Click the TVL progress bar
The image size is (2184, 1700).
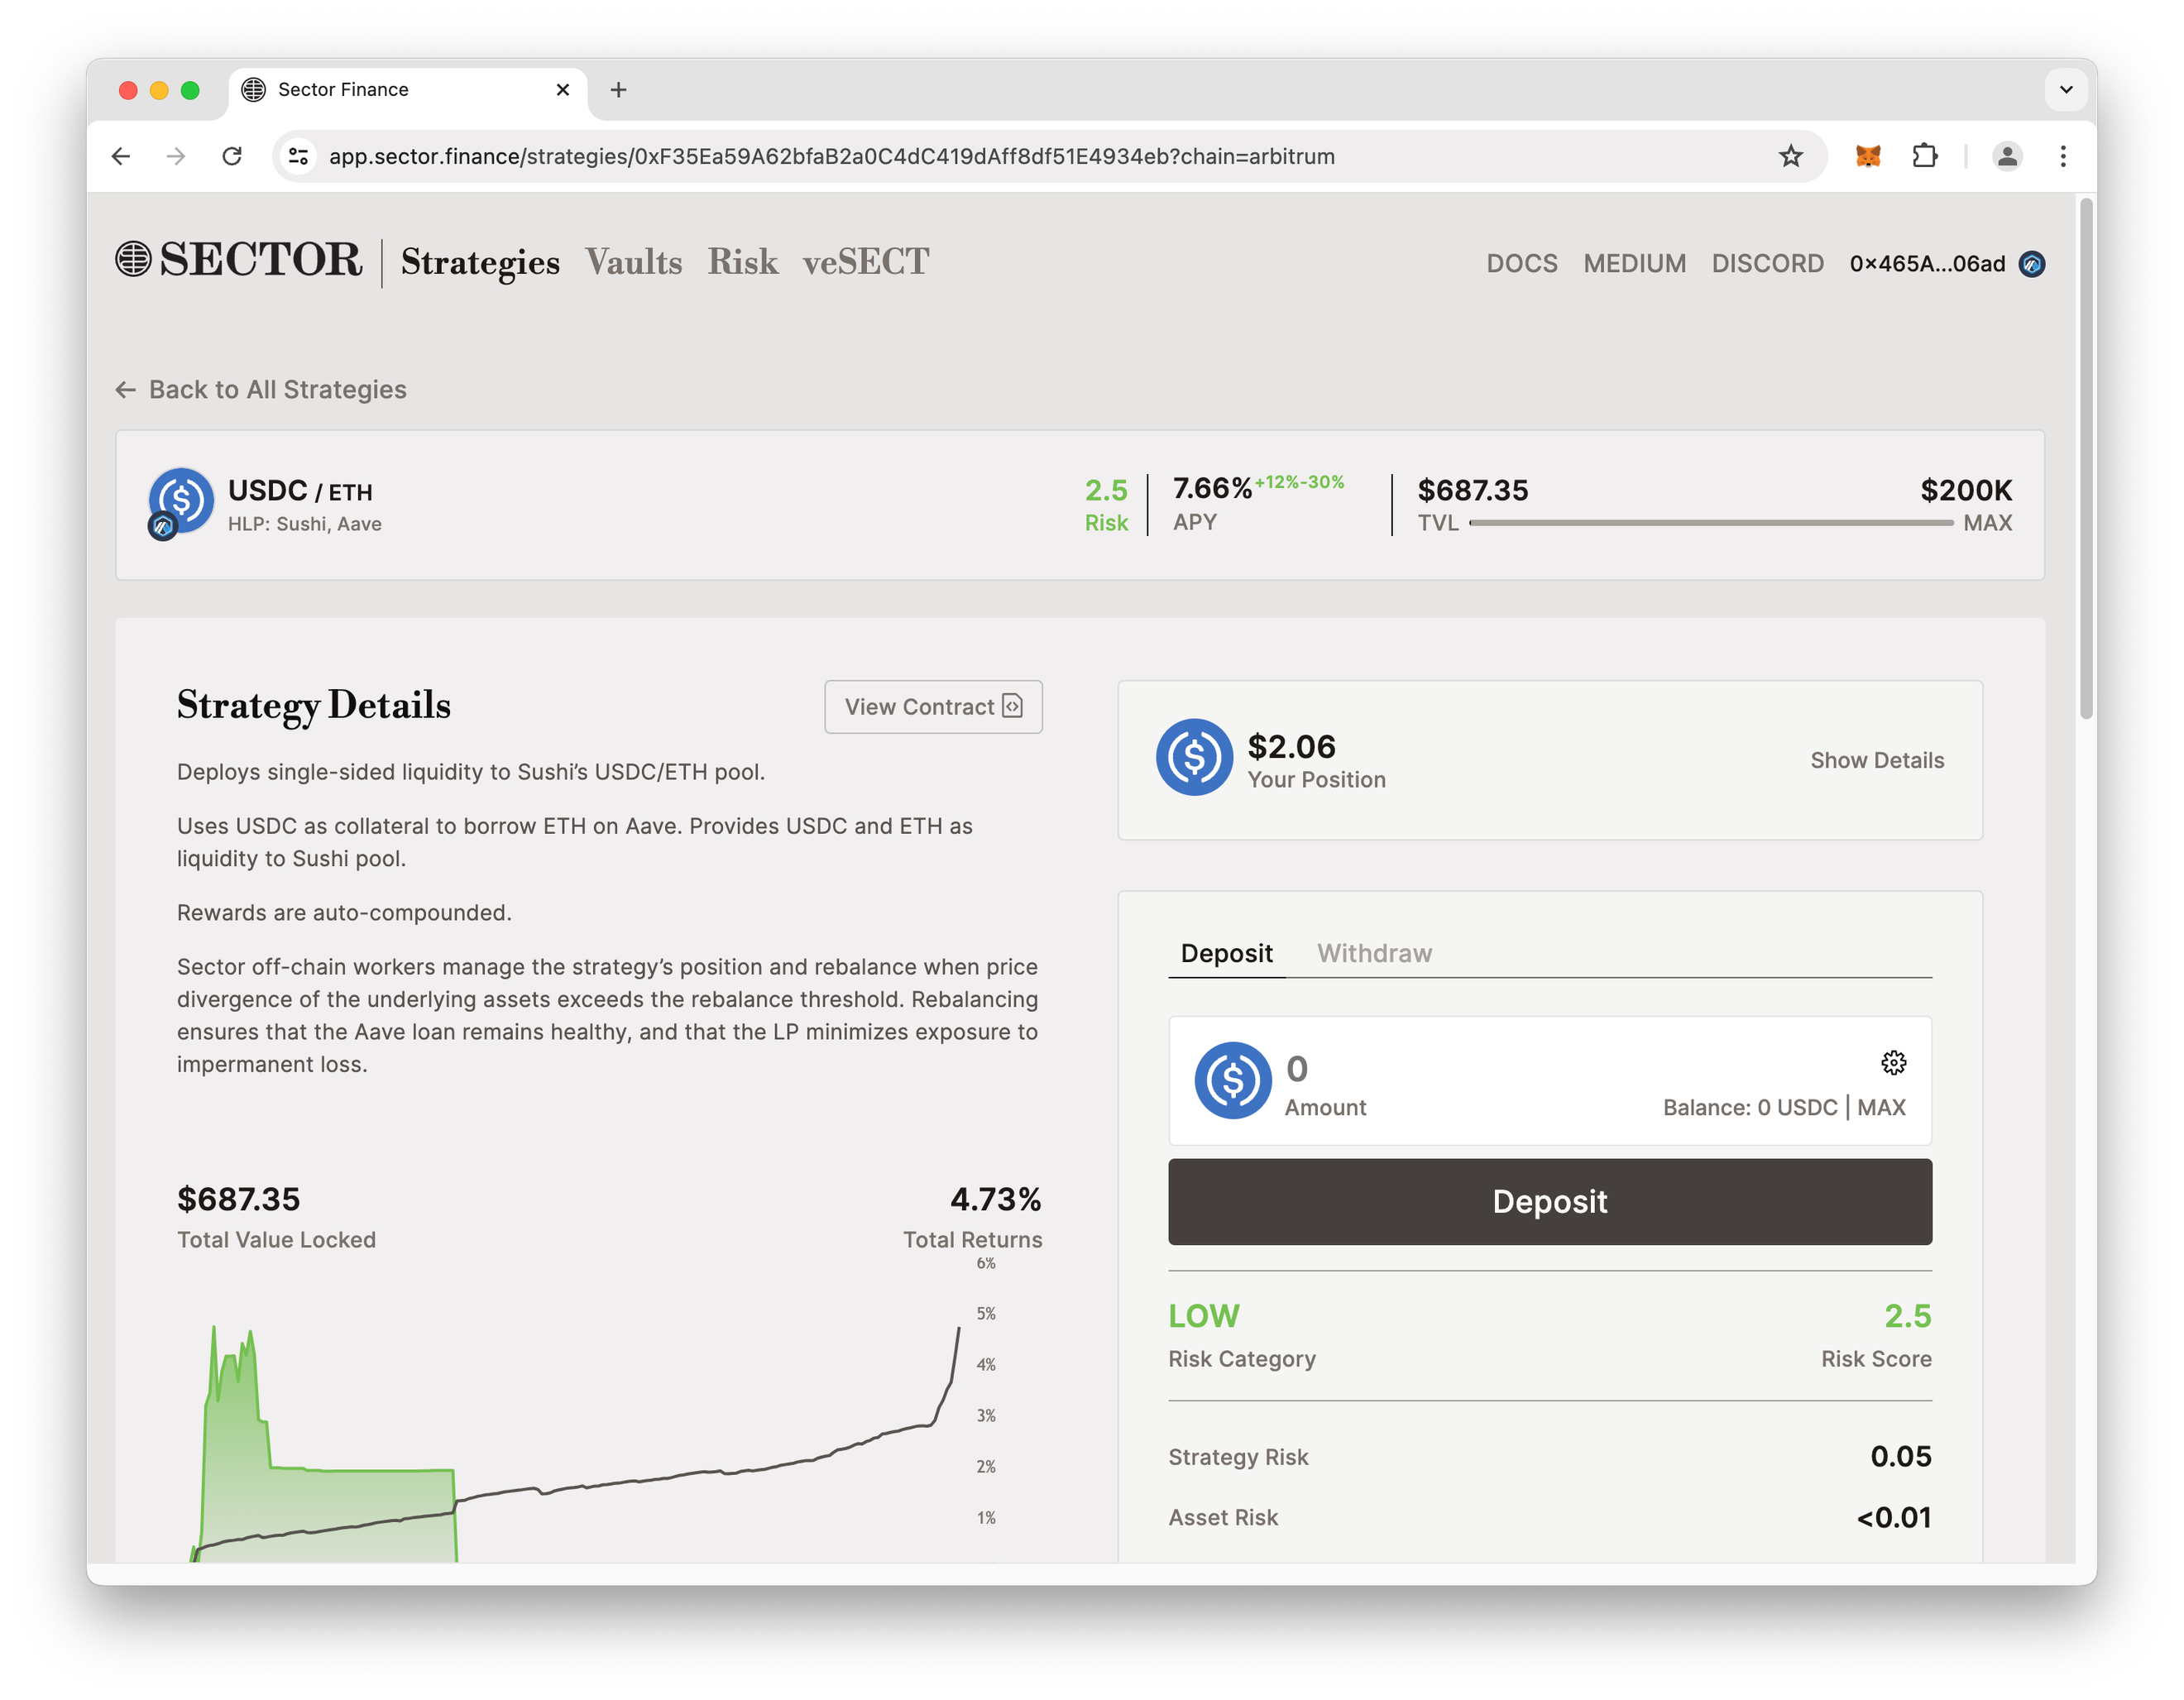(x=1710, y=523)
